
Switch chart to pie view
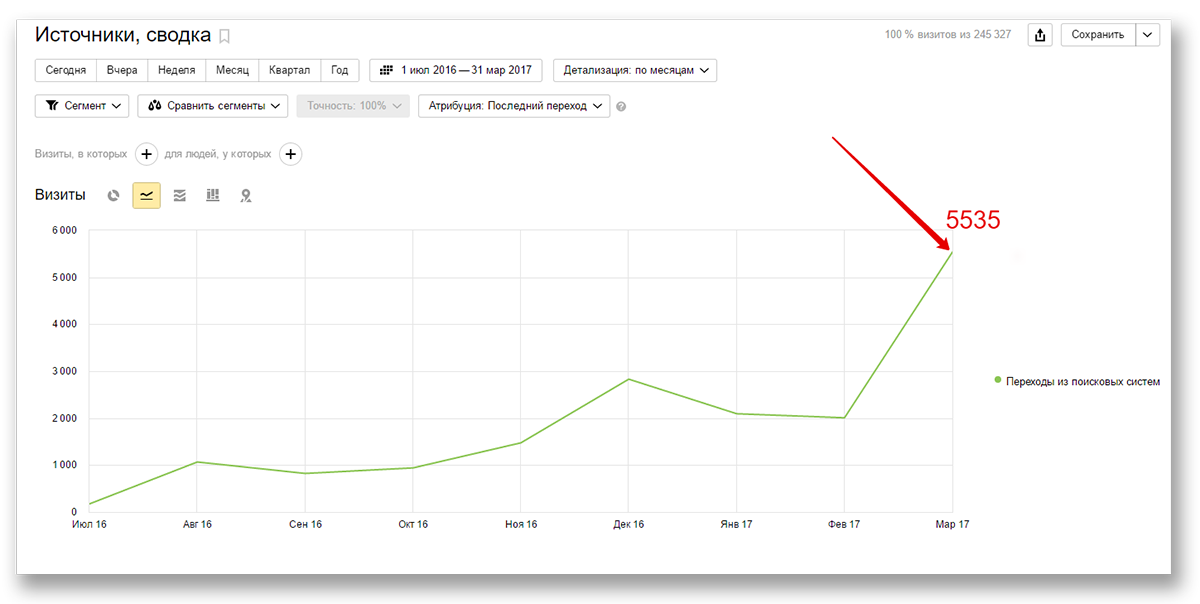click(114, 196)
